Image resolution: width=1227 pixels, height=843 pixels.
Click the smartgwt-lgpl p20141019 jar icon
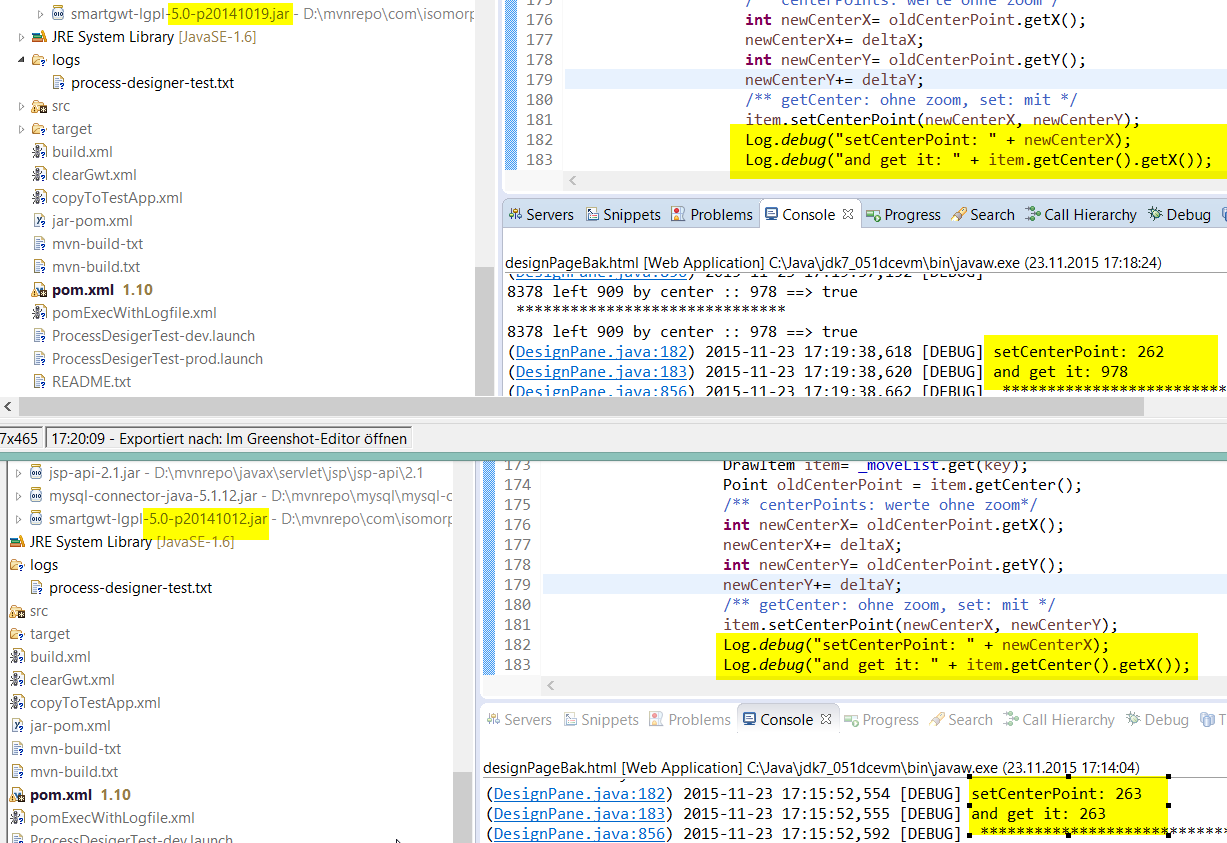59,14
